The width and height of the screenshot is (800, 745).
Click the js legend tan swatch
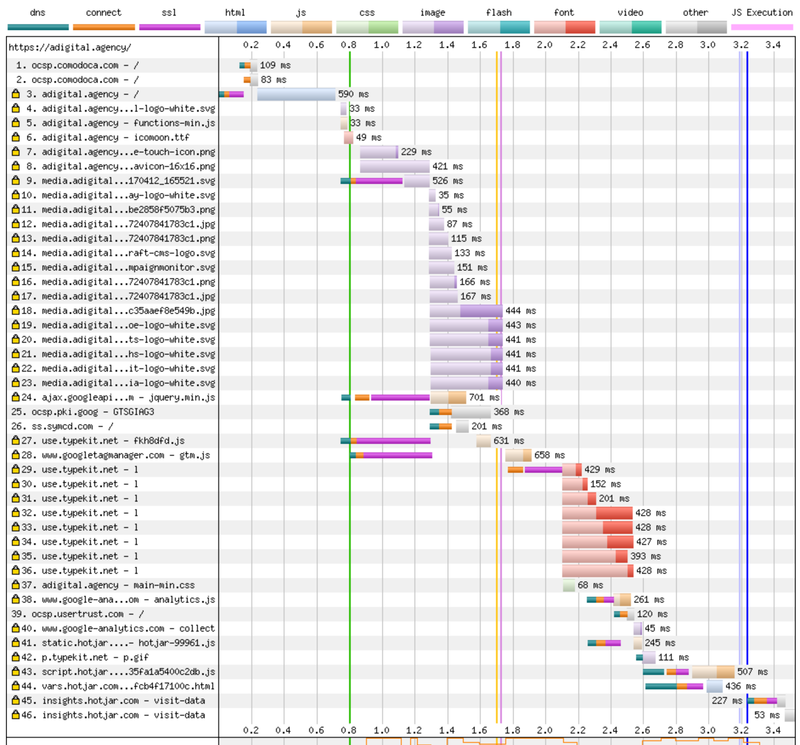click(x=301, y=27)
